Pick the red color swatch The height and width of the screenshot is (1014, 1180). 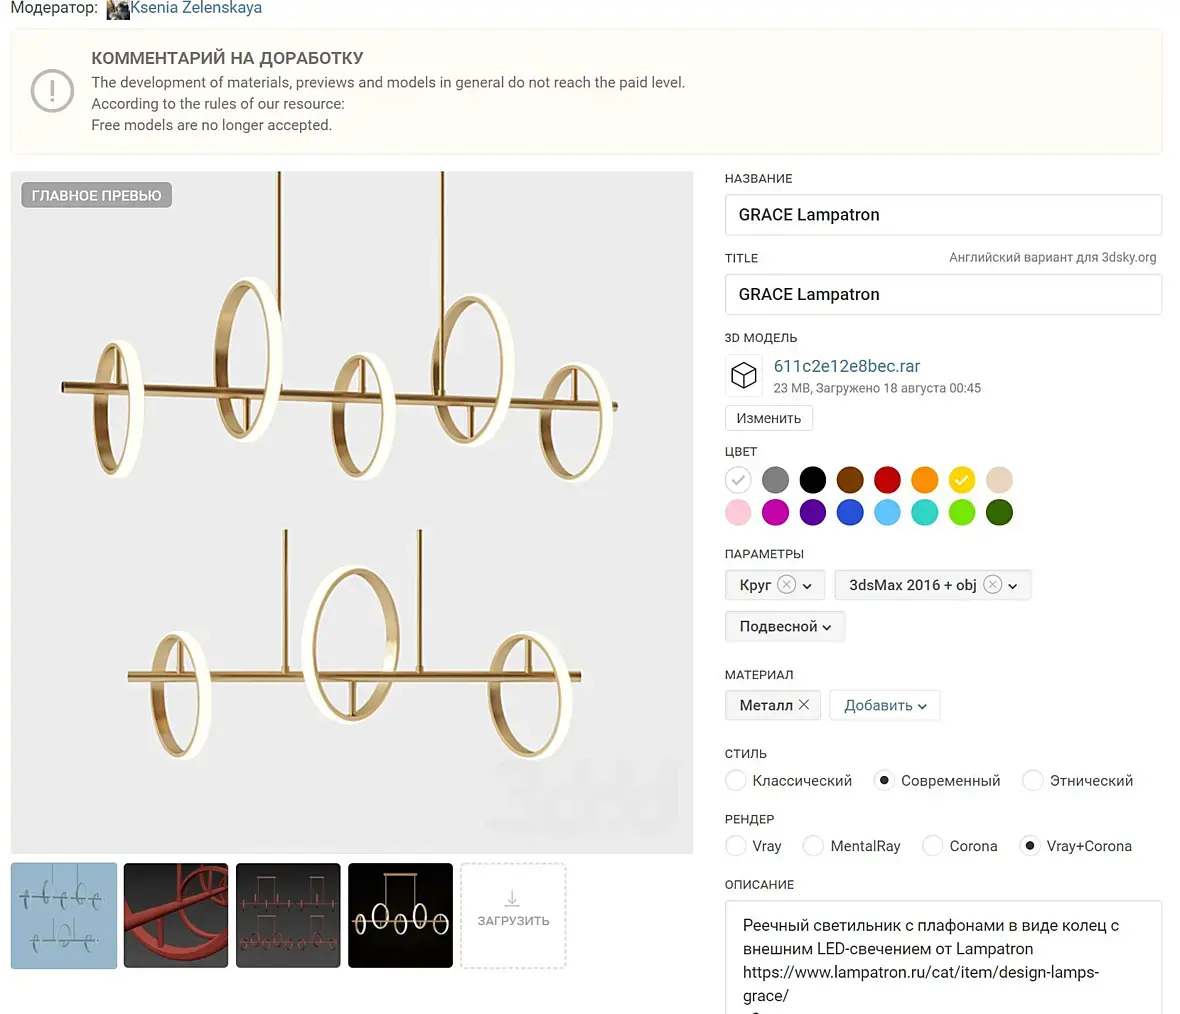point(887,480)
